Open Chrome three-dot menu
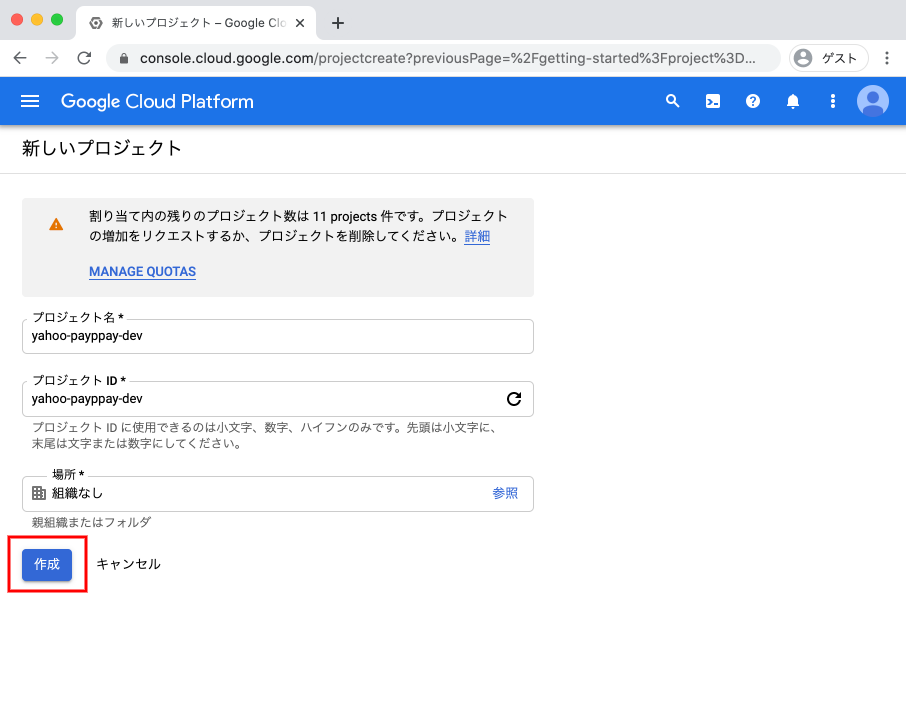 (x=886, y=58)
